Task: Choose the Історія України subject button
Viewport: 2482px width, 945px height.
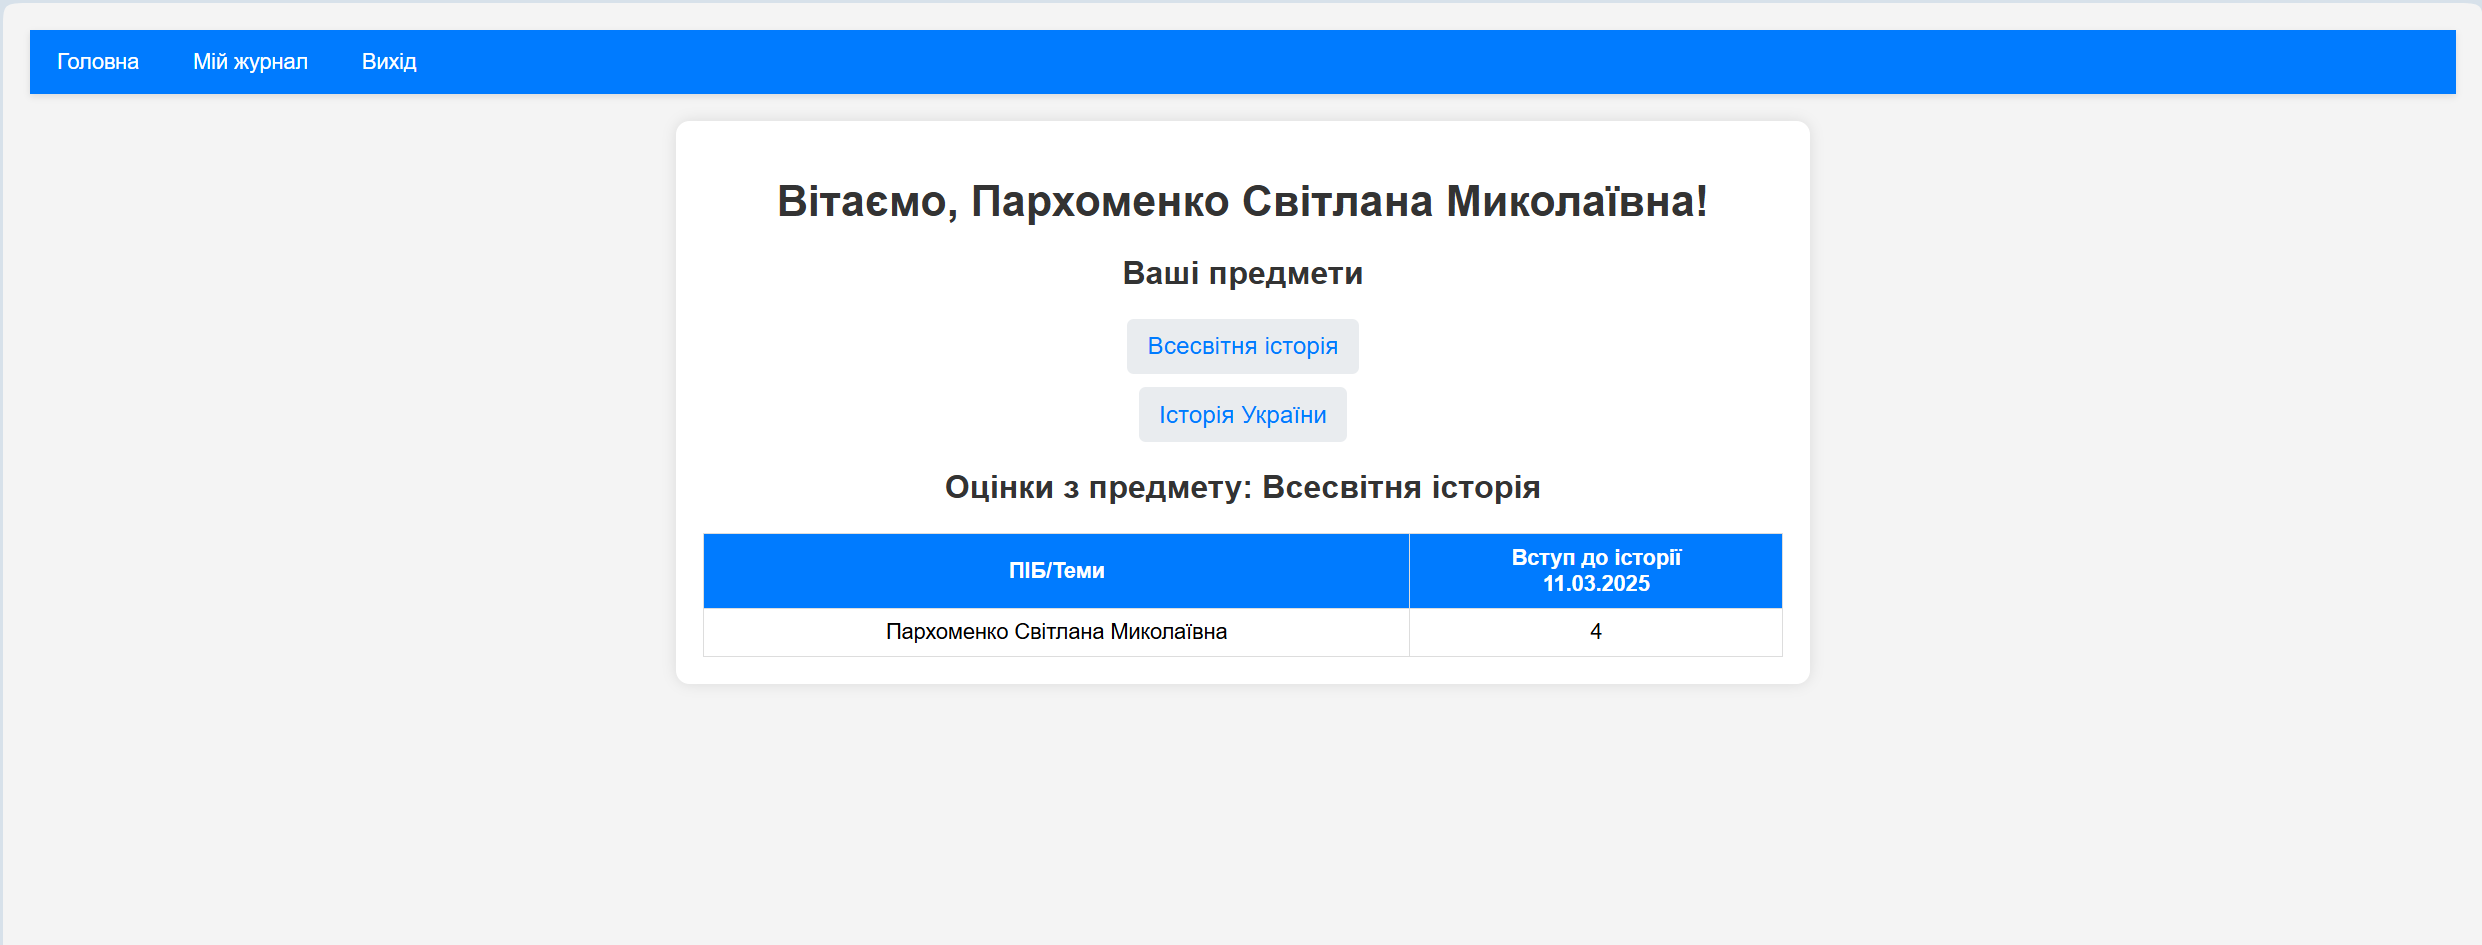Action: 1242,415
